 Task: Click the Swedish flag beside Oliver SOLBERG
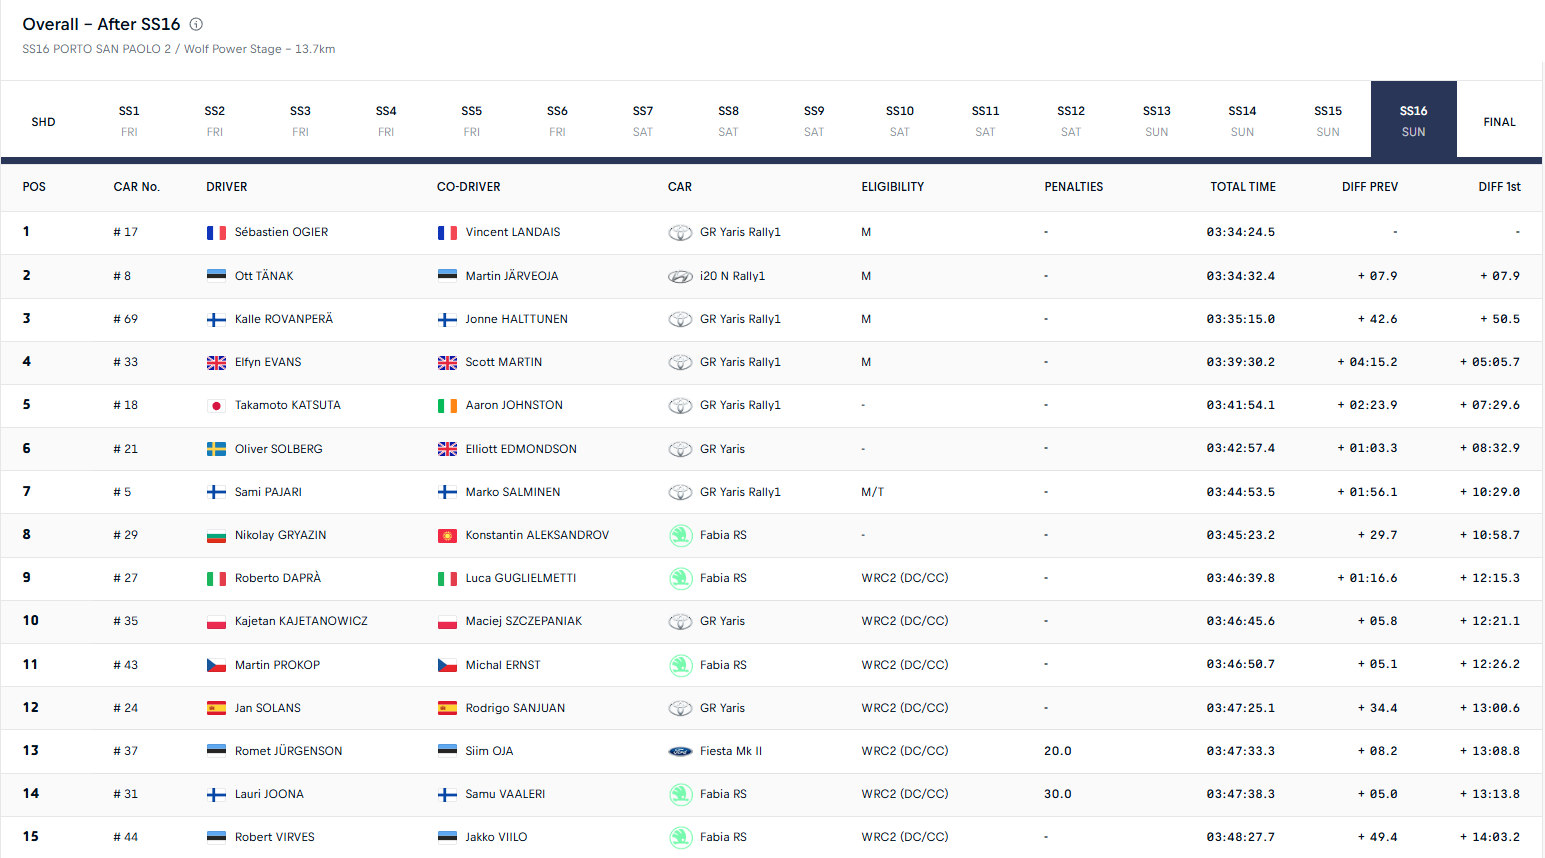point(216,449)
